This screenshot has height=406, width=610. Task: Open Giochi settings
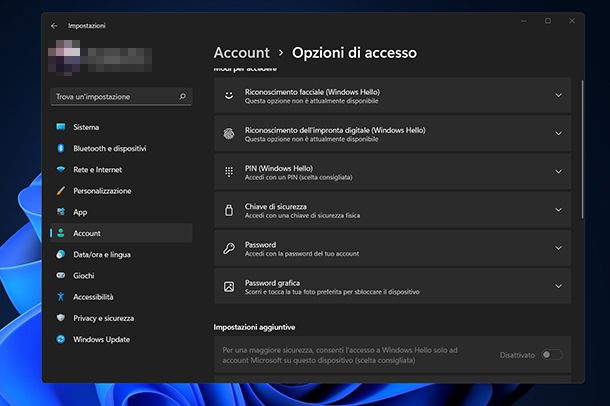[121, 275]
